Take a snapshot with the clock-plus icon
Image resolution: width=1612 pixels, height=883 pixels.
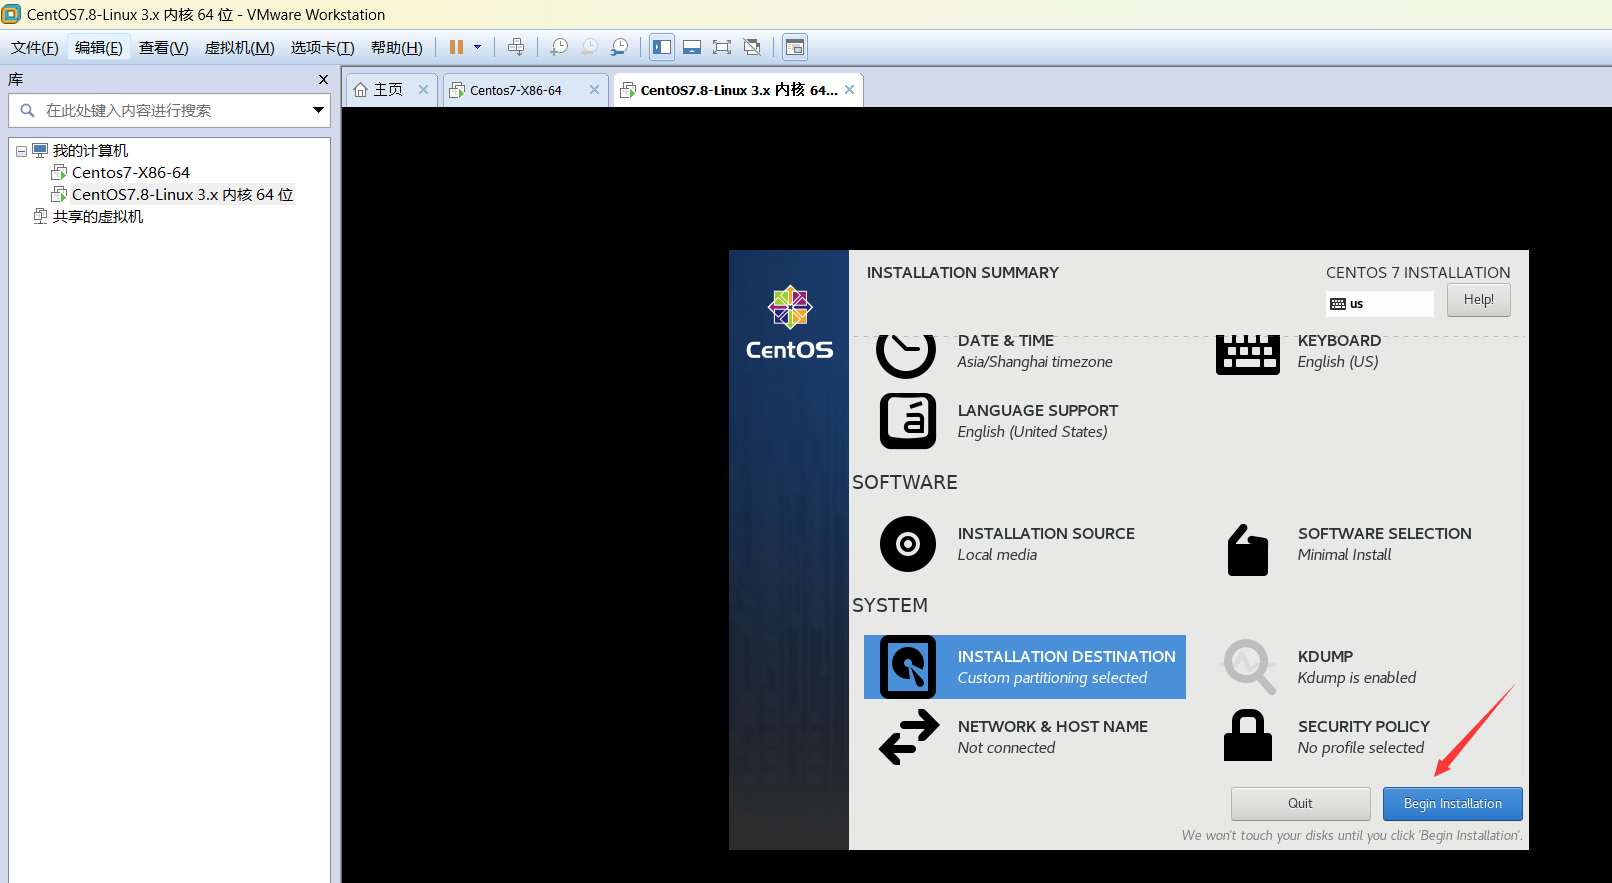559,47
